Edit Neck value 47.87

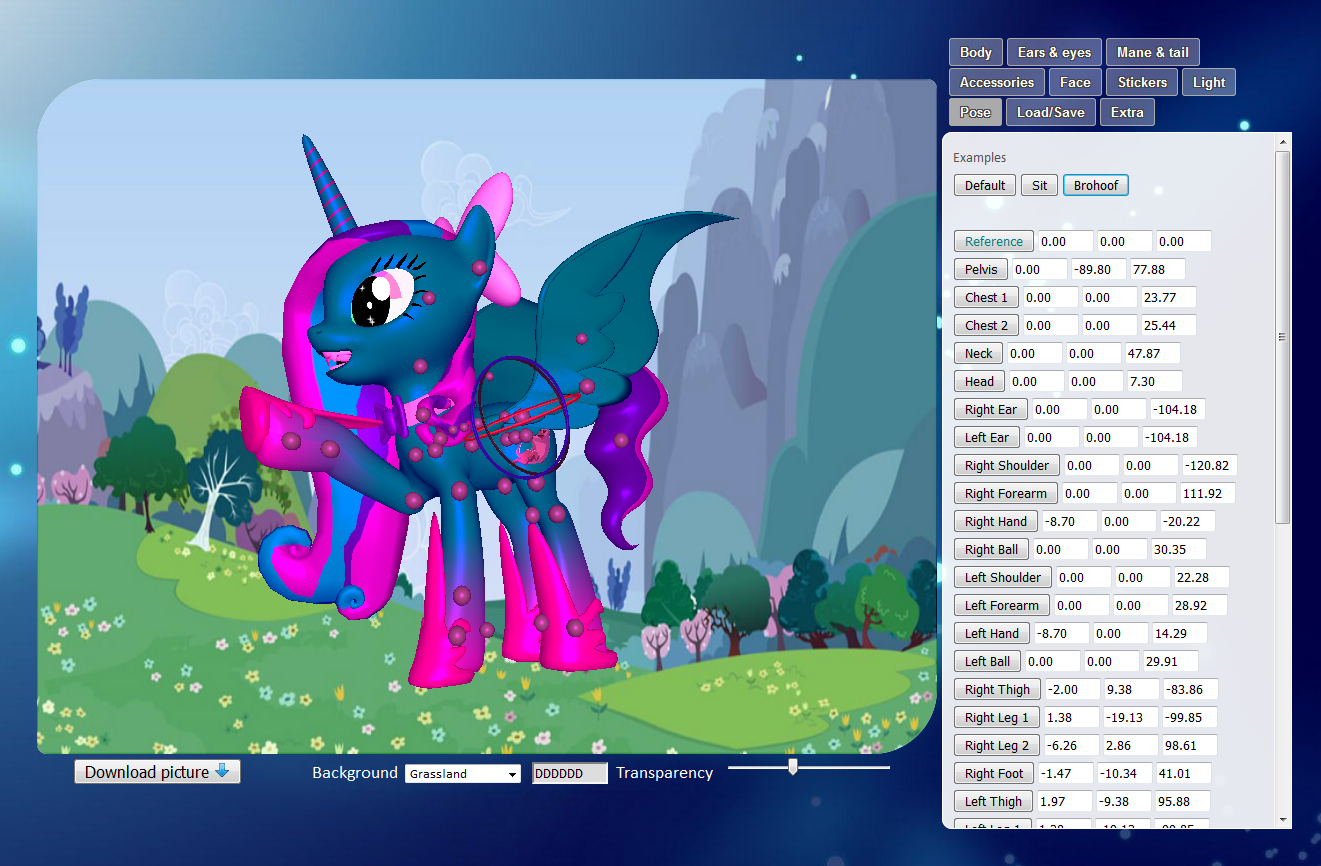(x=1152, y=353)
